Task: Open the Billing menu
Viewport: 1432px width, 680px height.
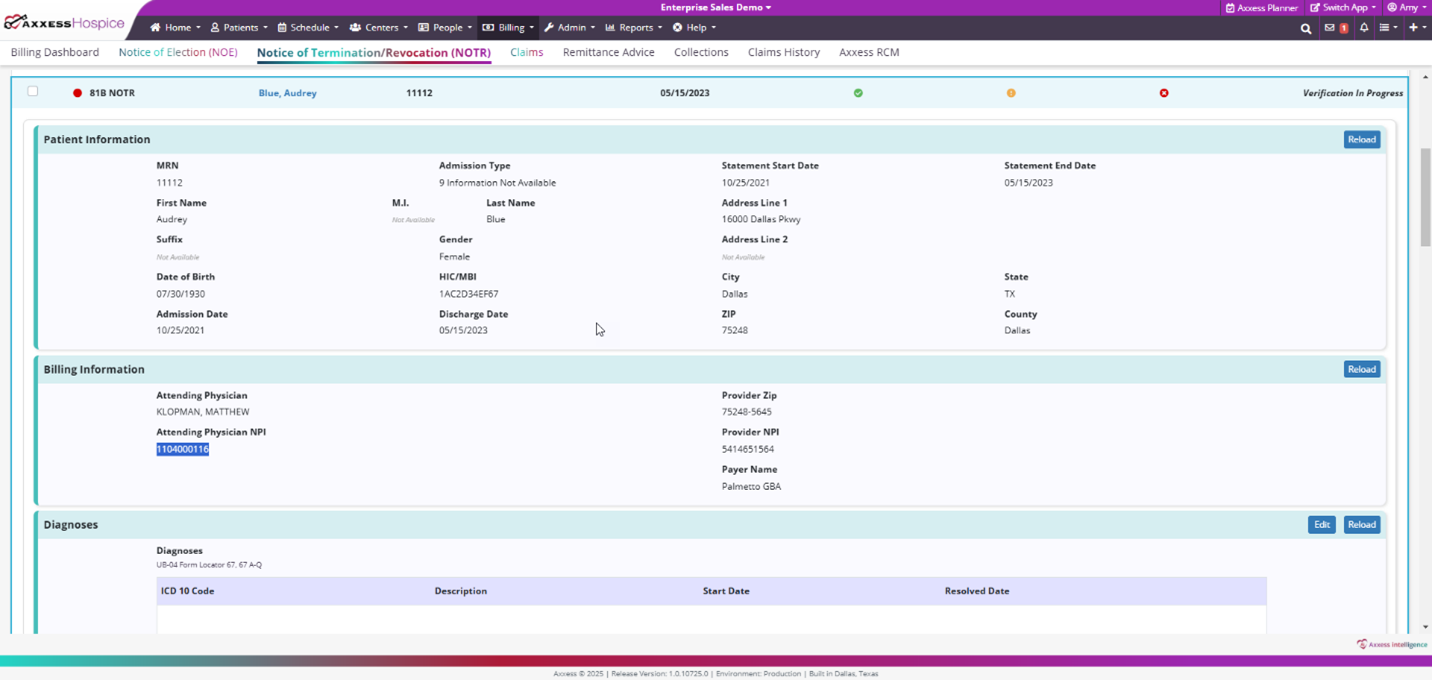Action: click(x=509, y=28)
